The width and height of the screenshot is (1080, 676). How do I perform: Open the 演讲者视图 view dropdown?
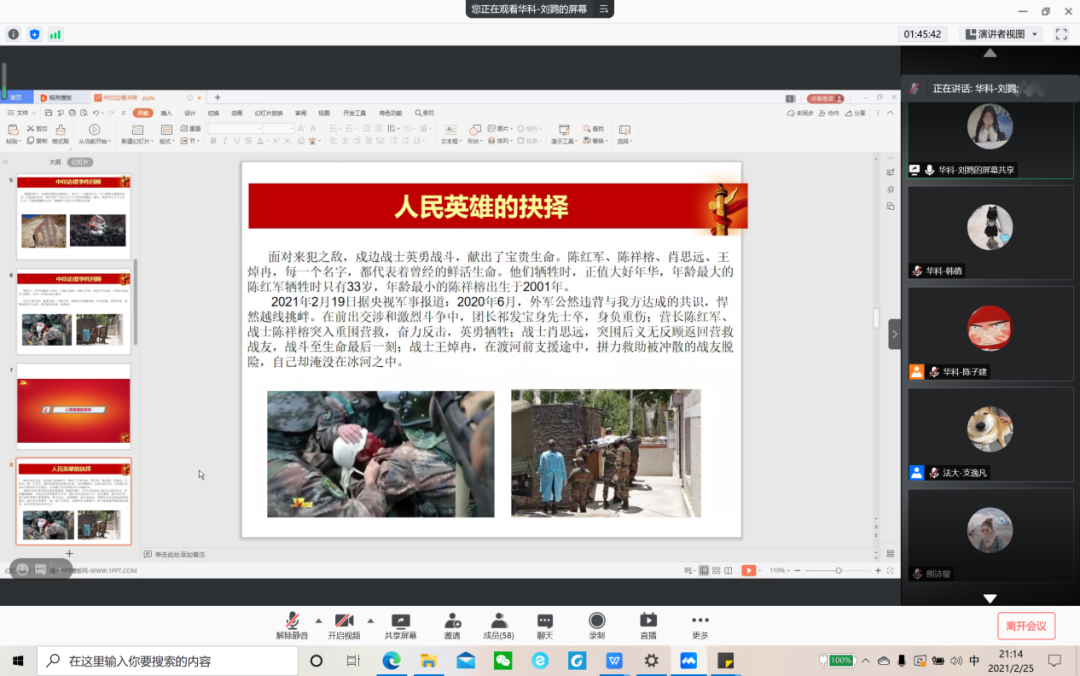click(x=1000, y=34)
